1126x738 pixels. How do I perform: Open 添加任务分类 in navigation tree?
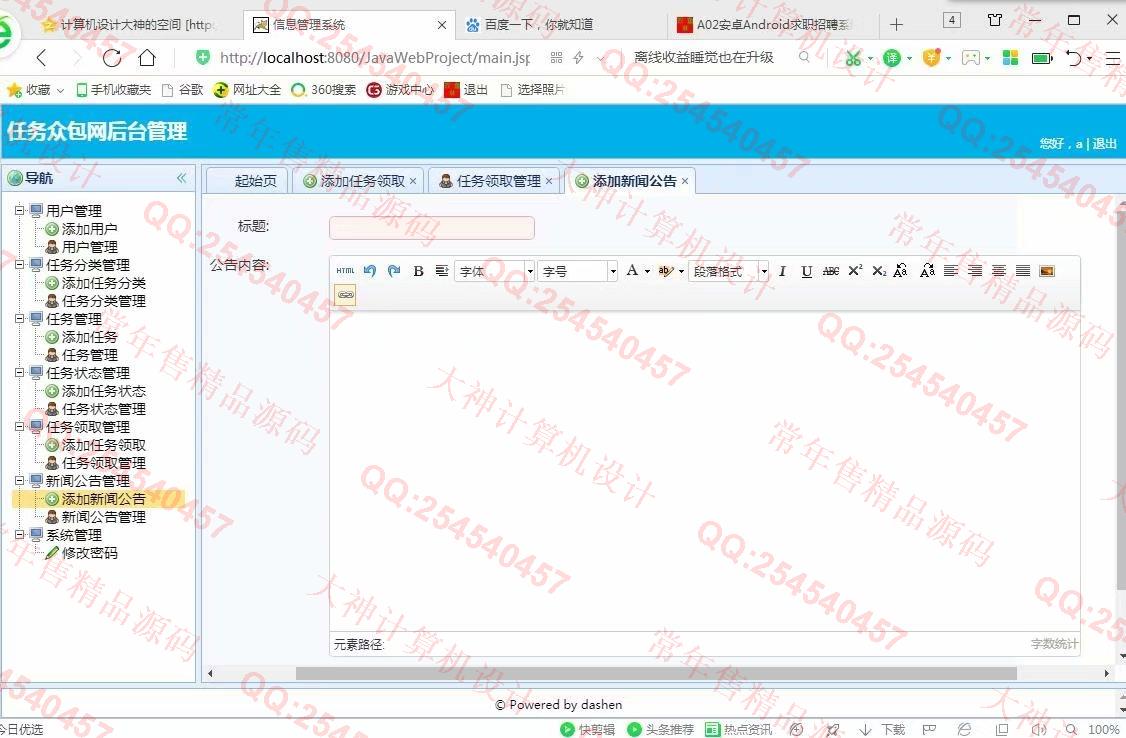coord(103,283)
